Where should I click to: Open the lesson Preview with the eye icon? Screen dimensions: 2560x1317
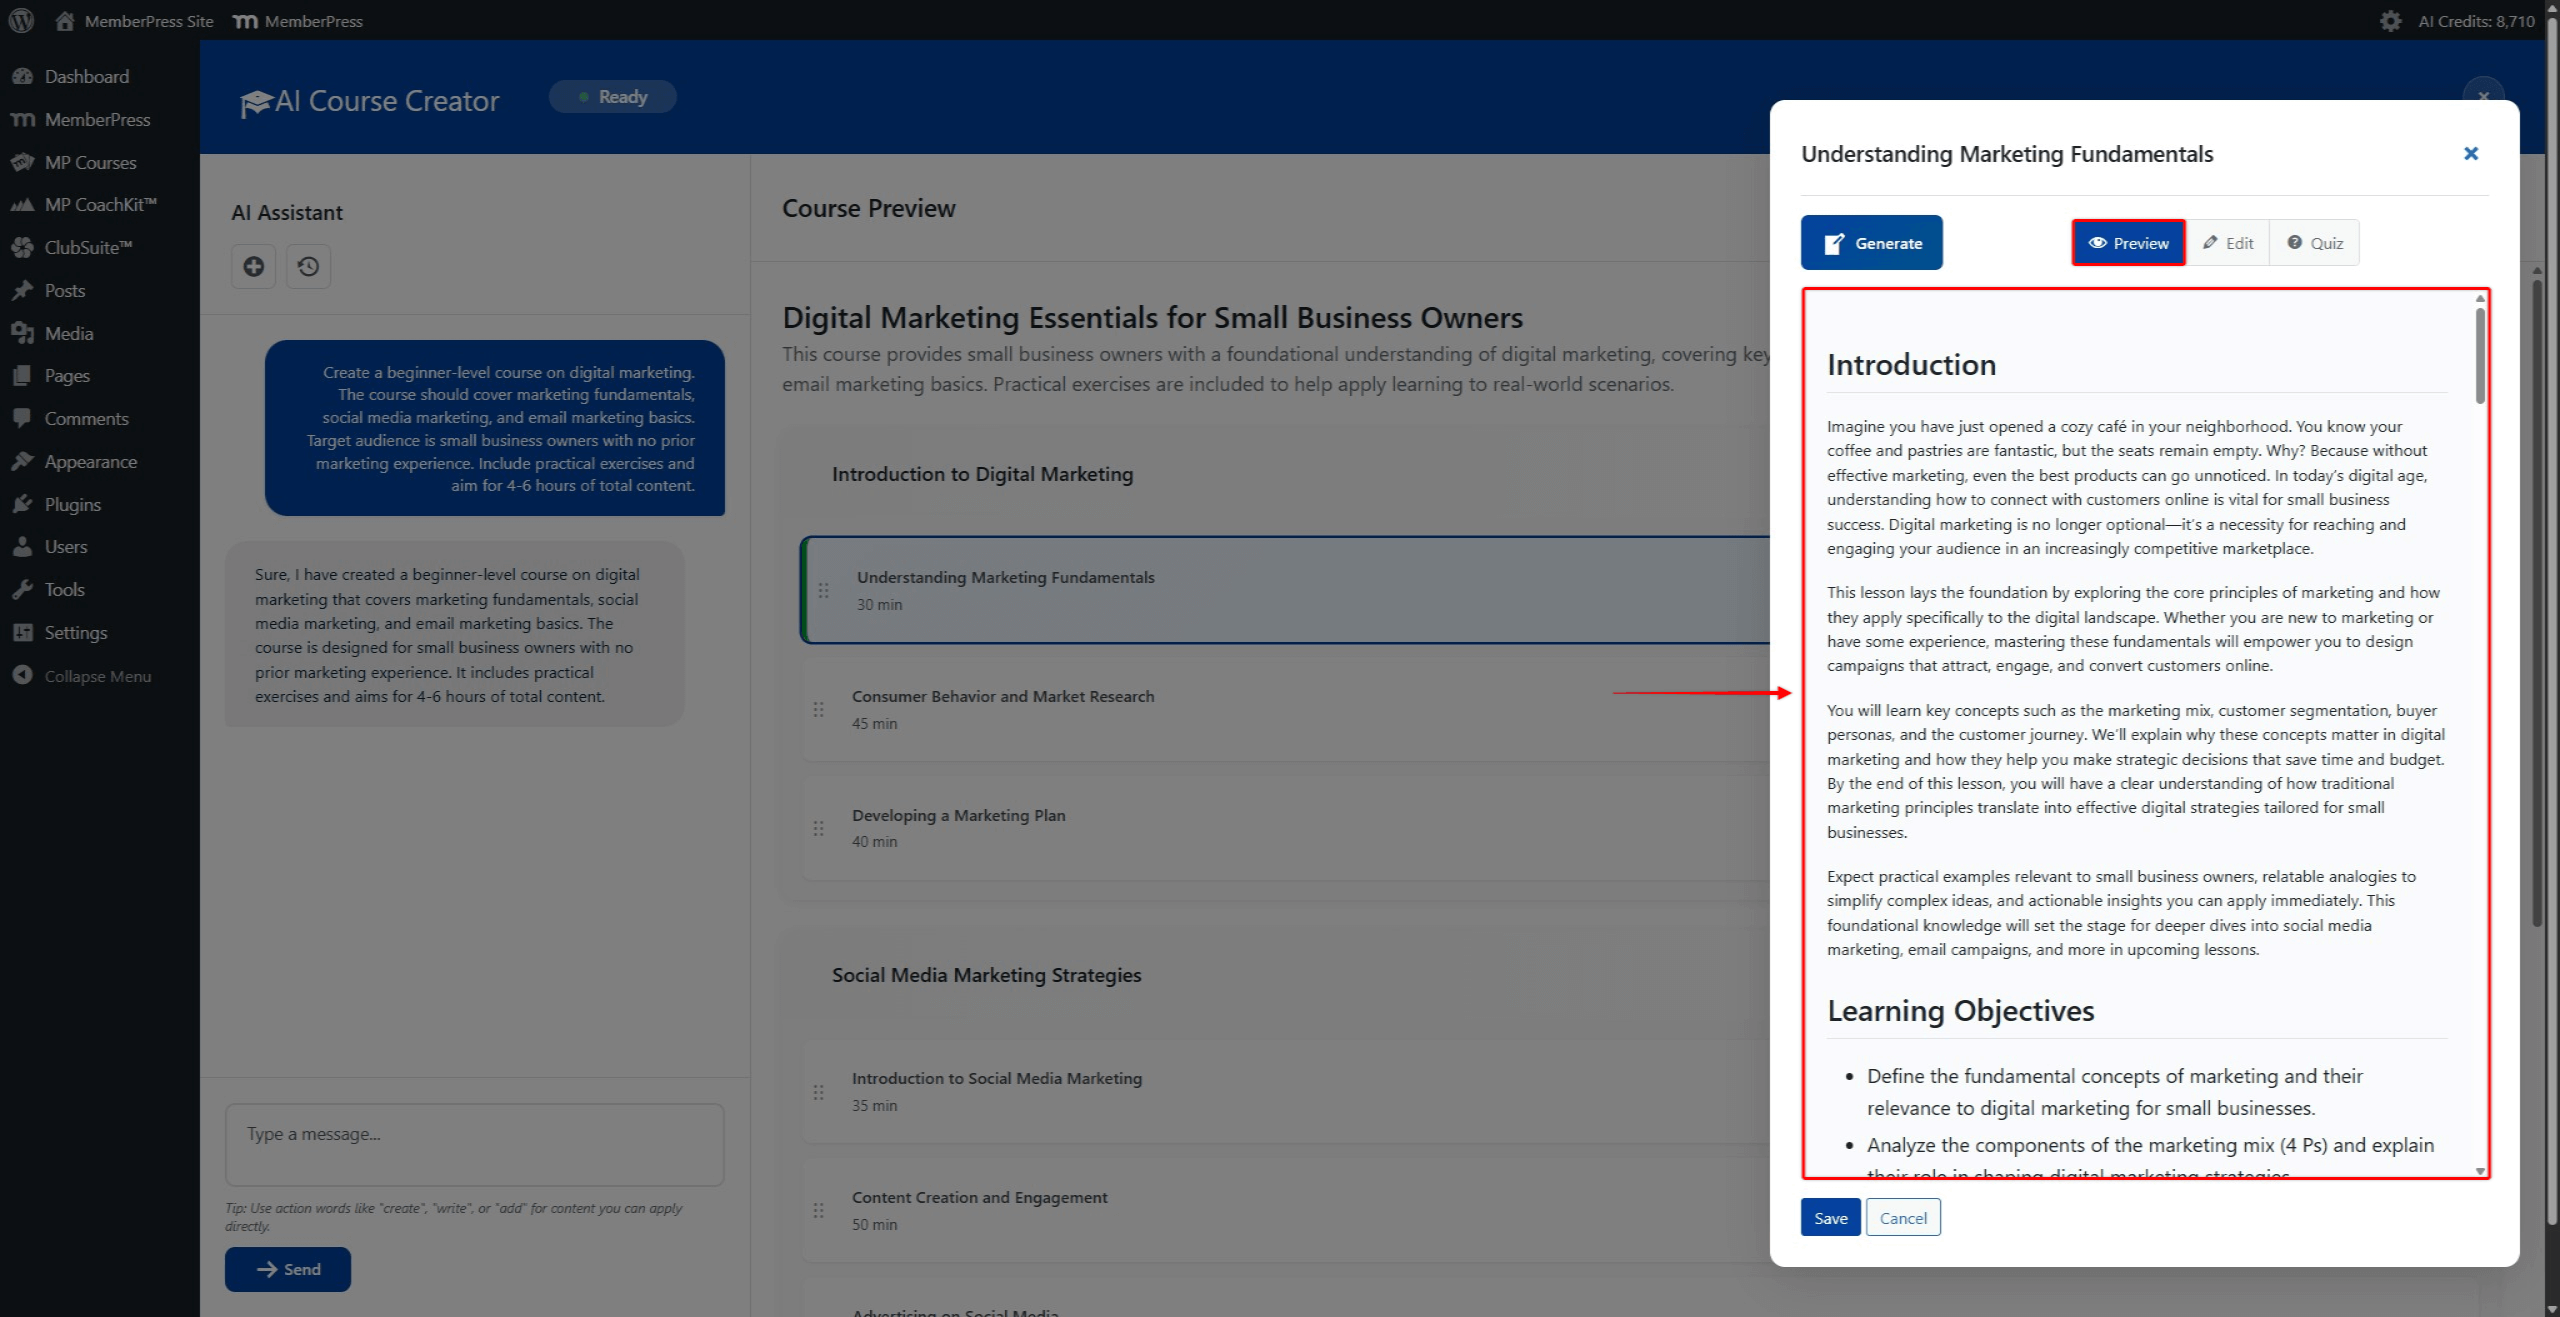[2127, 242]
